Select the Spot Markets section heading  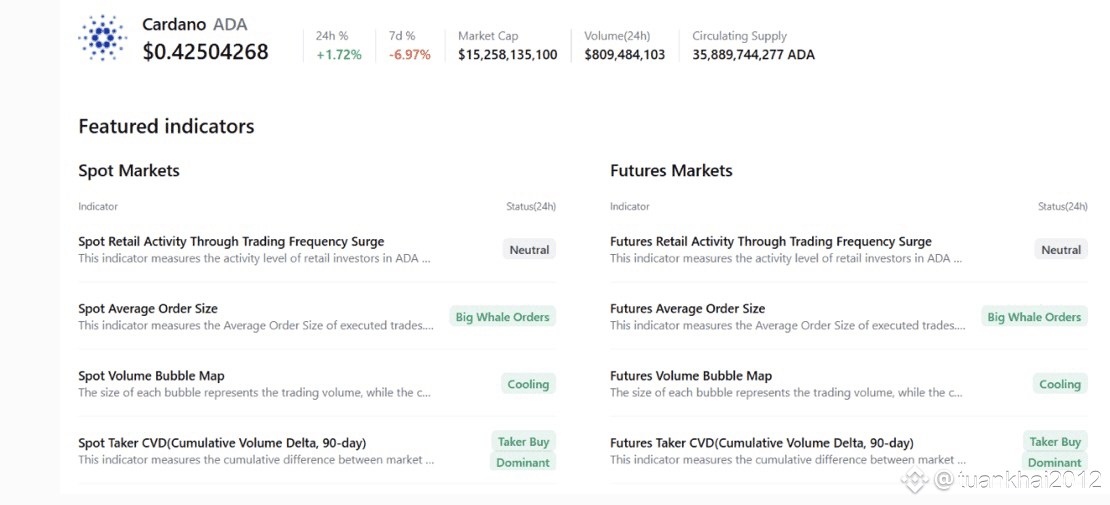(129, 171)
